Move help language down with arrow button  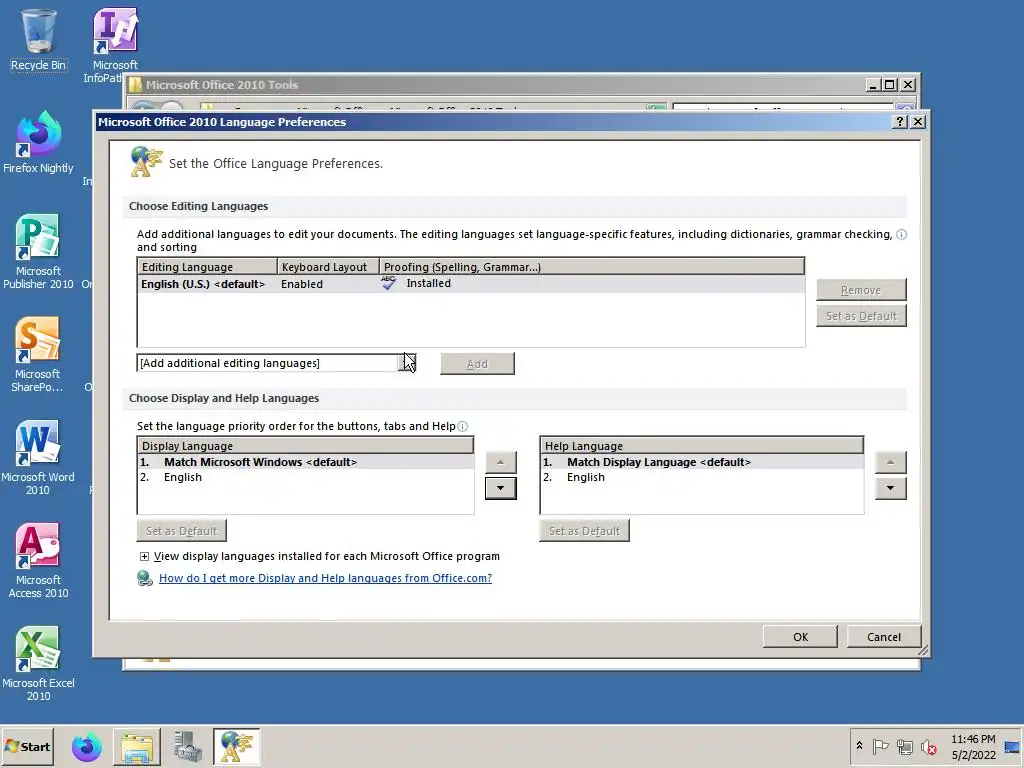tap(890, 488)
